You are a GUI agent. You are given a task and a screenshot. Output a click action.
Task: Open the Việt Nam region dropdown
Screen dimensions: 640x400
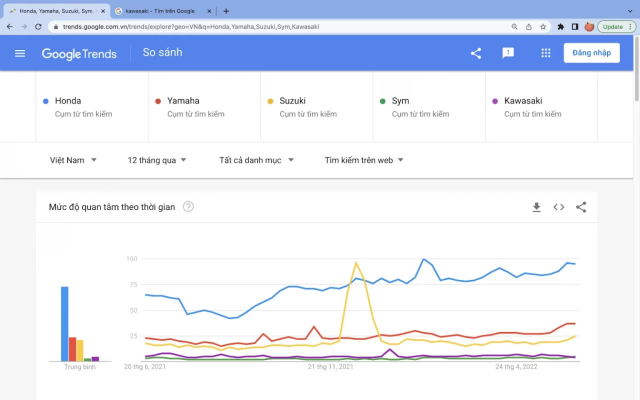click(x=73, y=160)
